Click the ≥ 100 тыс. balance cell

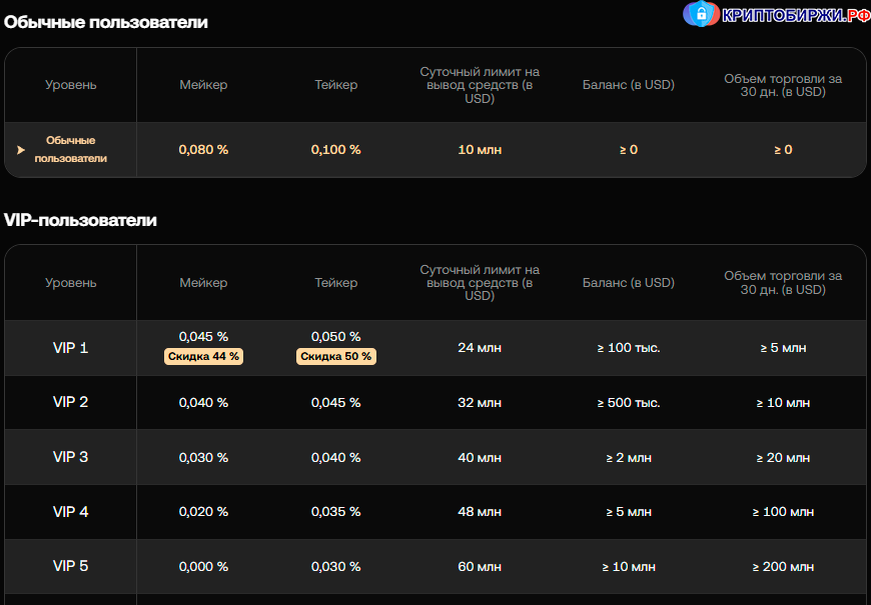pos(629,348)
